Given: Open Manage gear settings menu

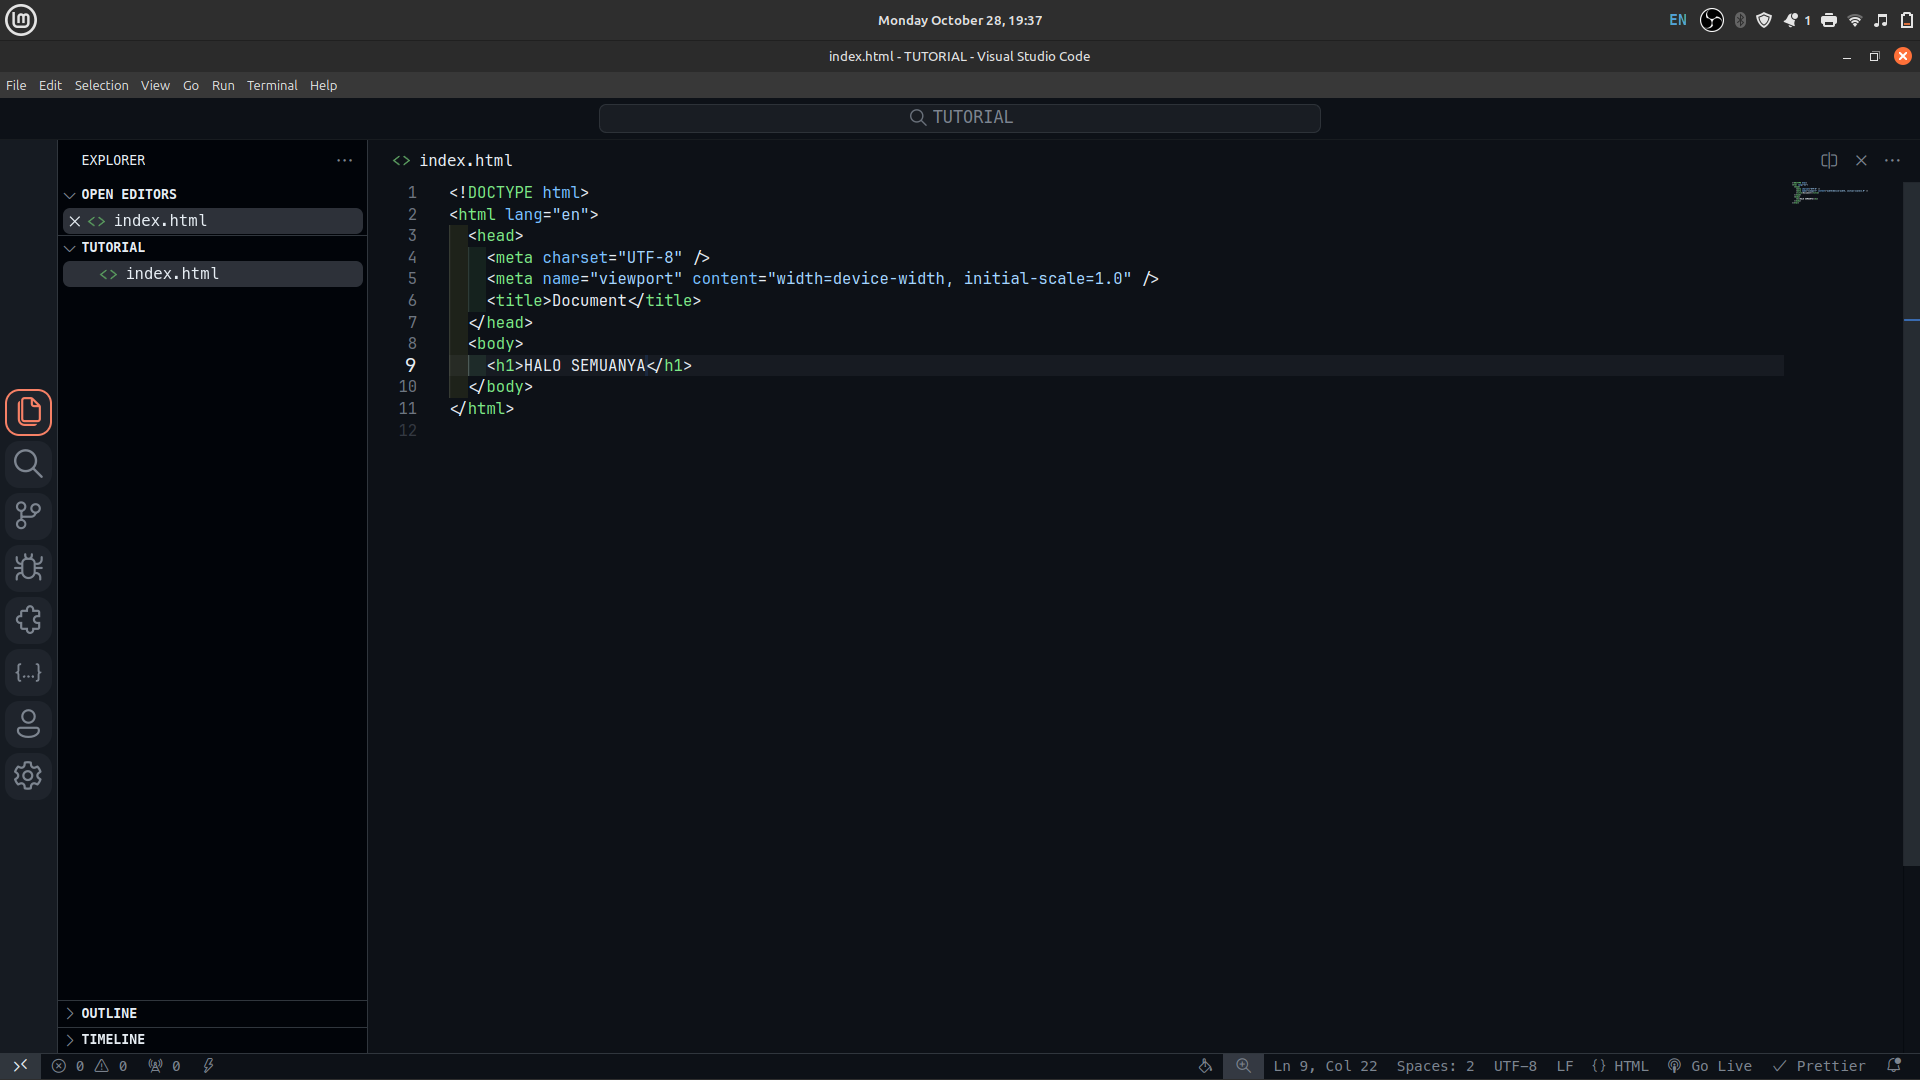Looking at the screenshot, I should click(28, 776).
